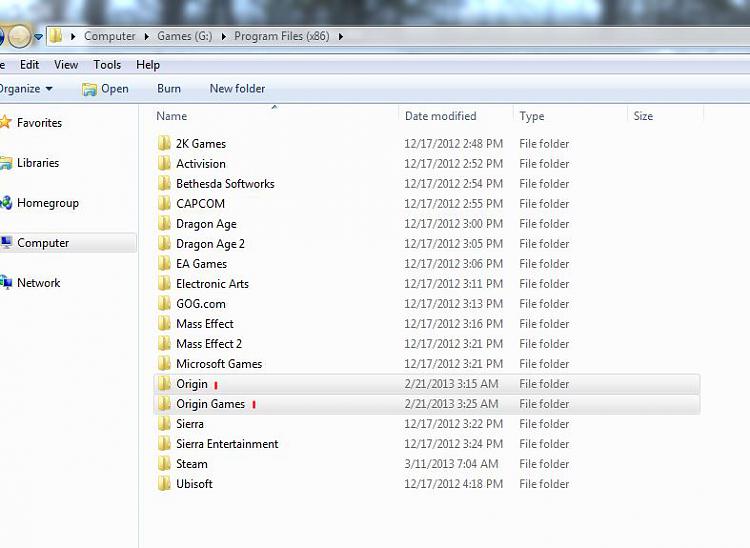
Task: Sort by the Date modified column header
Action: tap(441, 116)
